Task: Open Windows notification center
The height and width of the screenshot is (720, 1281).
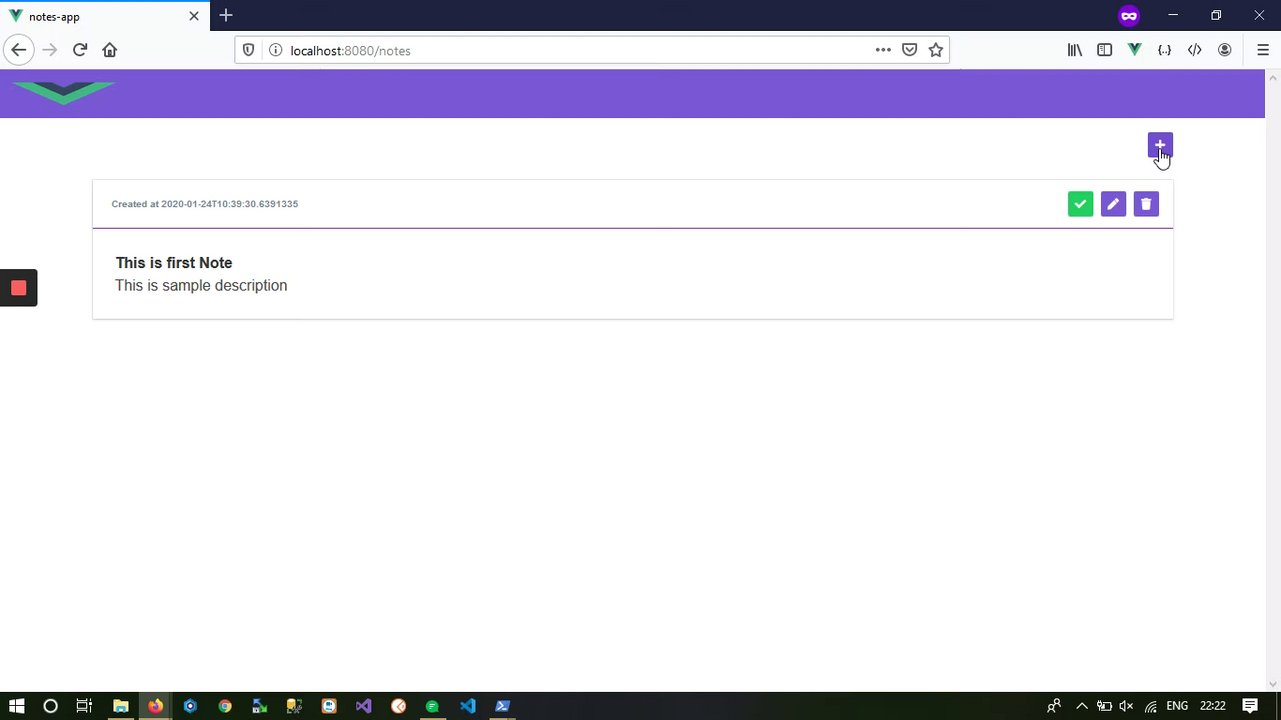Action: (x=1250, y=706)
